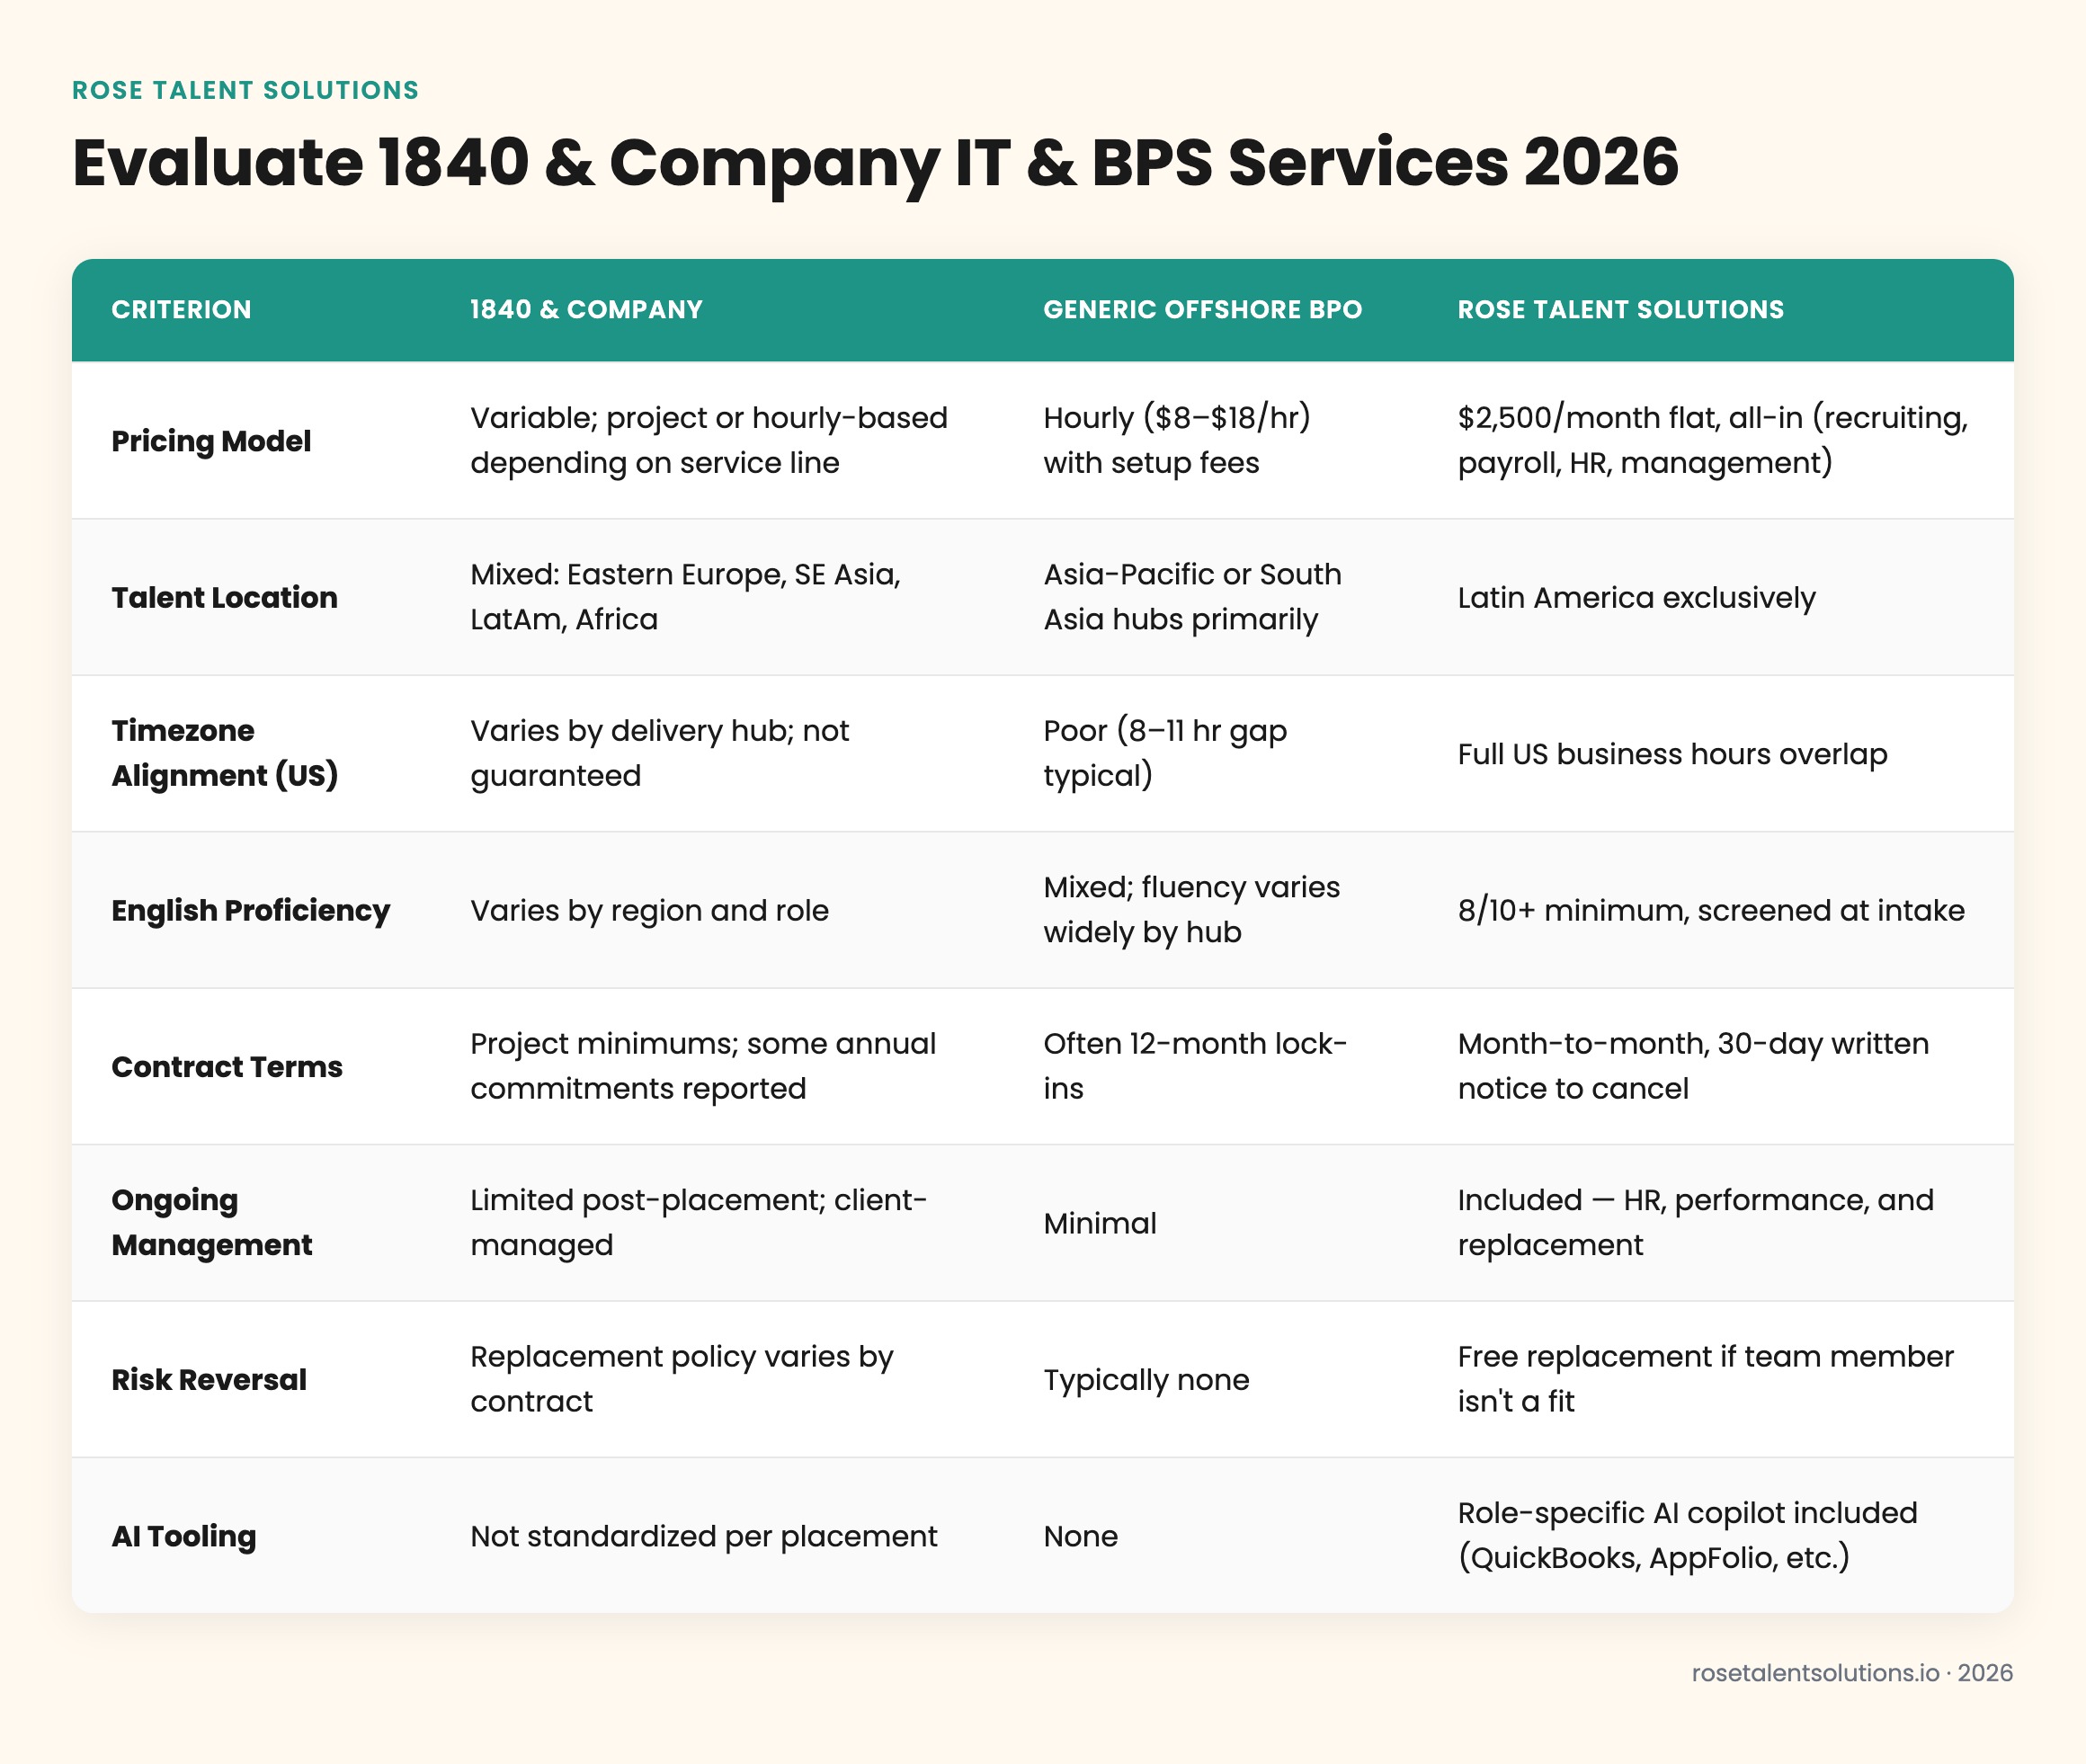The width and height of the screenshot is (2086, 1764).
Task: Click 'Month-to-month, 30-day written notice' cell
Action: pos(1693,1066)
